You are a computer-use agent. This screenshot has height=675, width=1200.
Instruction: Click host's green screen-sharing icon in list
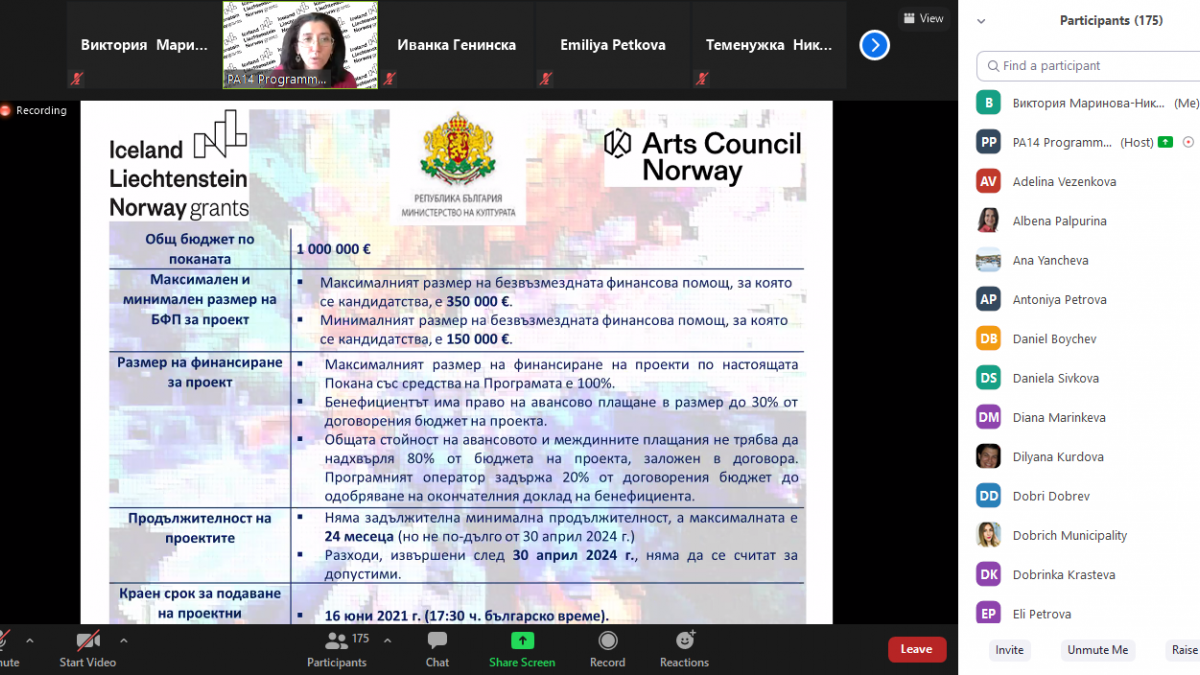(x=1166, y=142)
